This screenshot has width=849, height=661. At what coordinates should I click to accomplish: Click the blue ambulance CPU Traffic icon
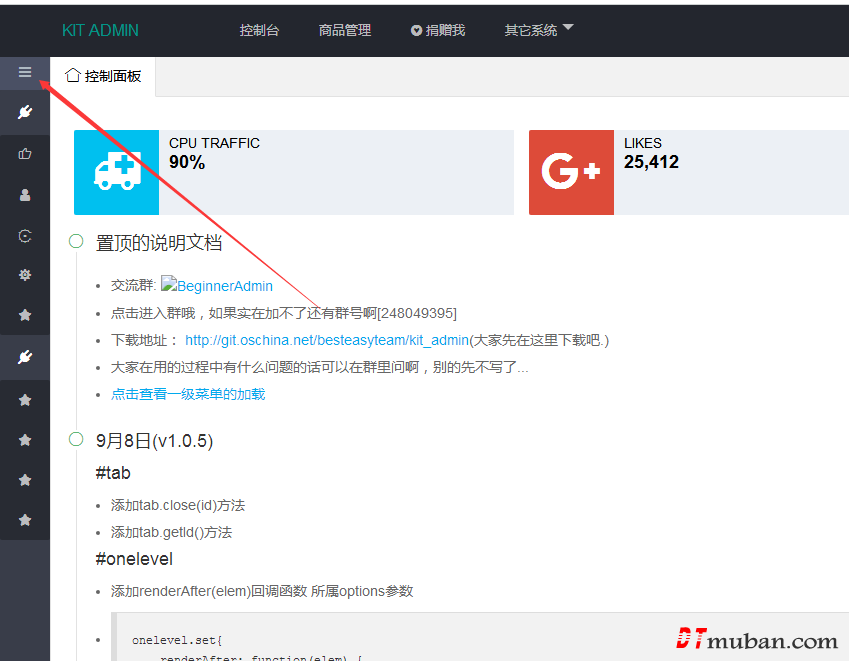point(116,172)
